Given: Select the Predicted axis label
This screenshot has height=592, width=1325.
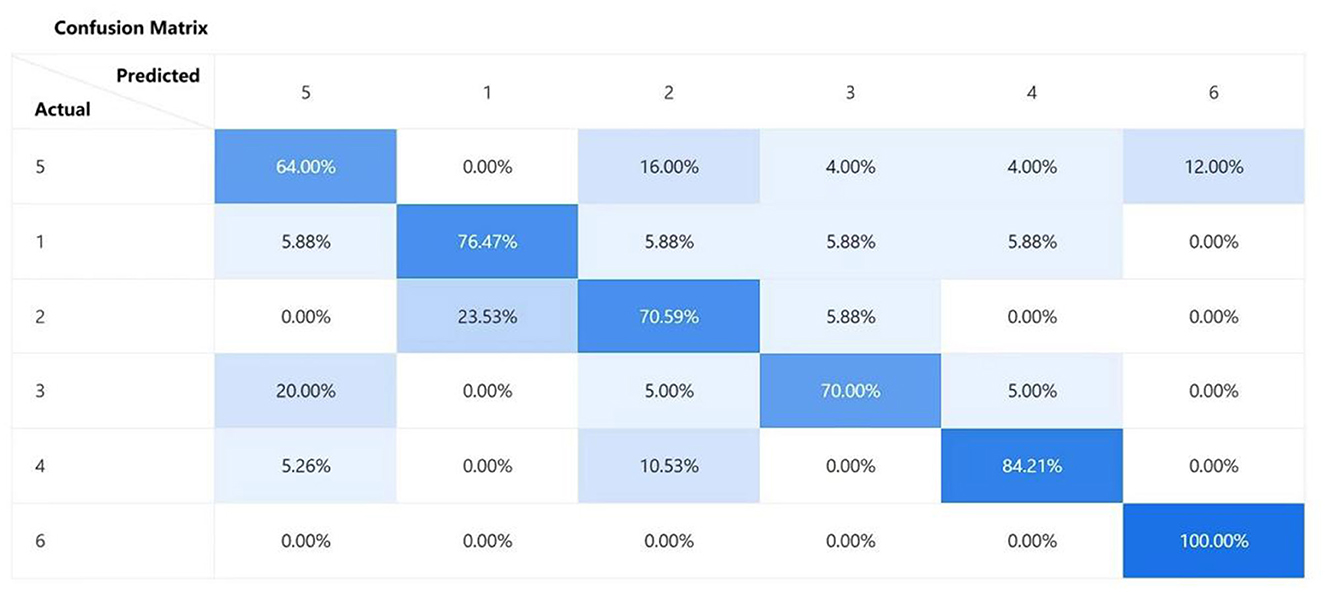Looking at the screenshot, I should tap(158, 76).
